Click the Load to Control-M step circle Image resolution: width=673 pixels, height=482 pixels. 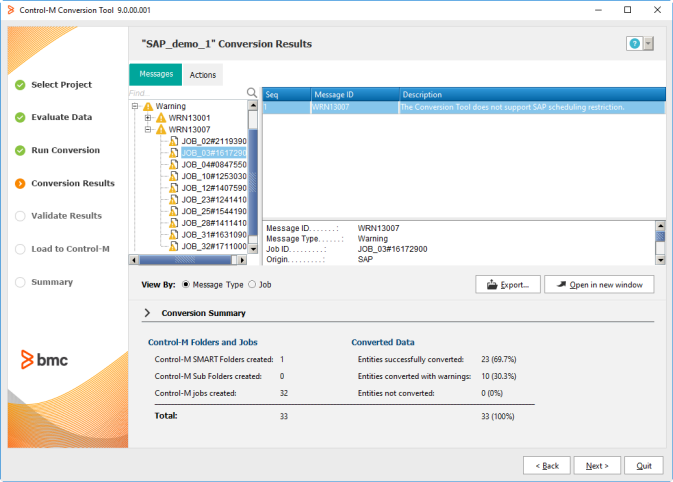point(20,249)
